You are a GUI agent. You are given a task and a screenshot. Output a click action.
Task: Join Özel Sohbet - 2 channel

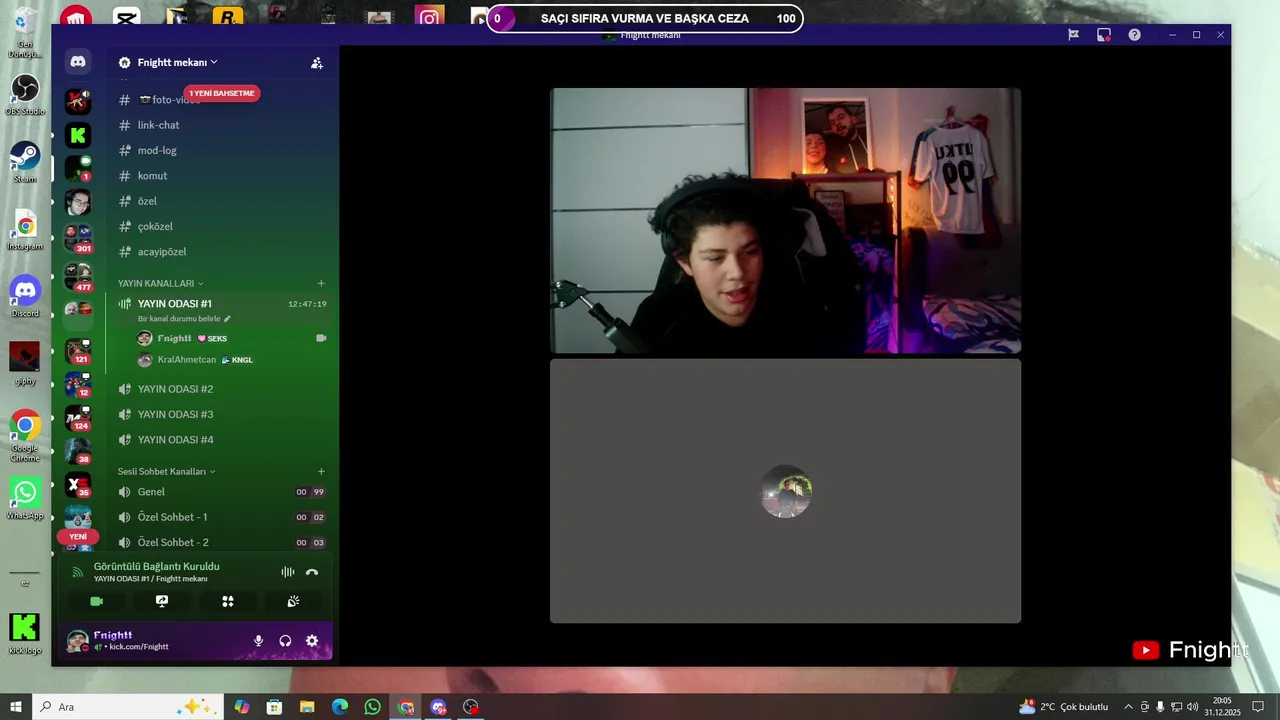221,543
